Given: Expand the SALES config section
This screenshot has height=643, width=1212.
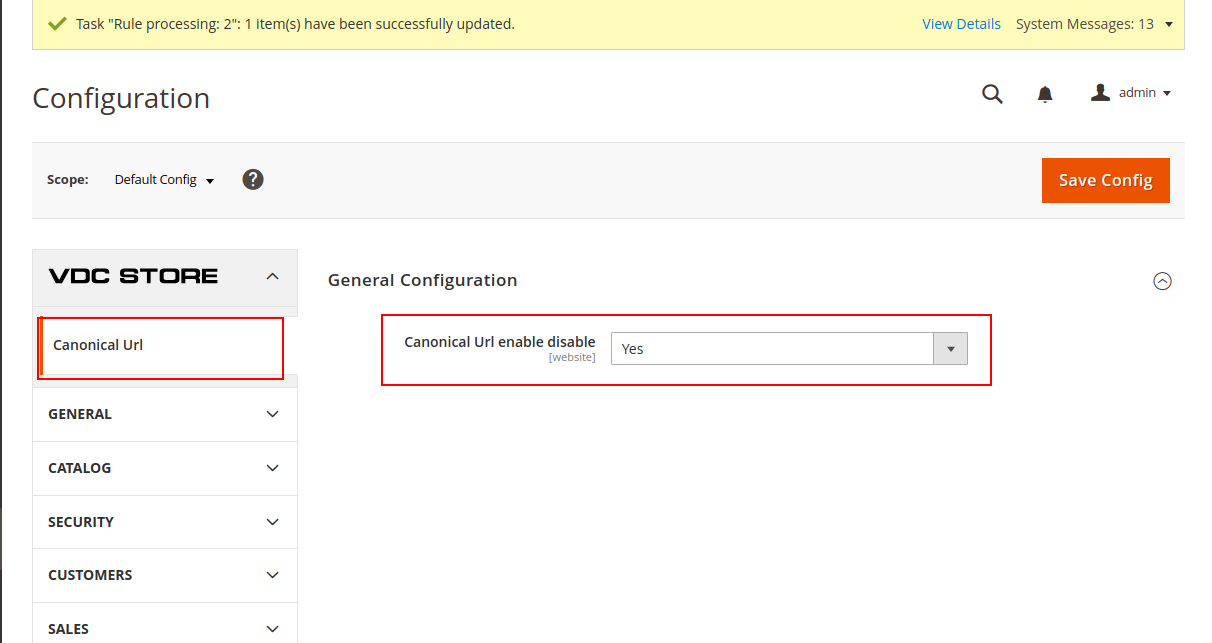Looking at the screenshot, I should pyautogui.click(x=165, y=628).
